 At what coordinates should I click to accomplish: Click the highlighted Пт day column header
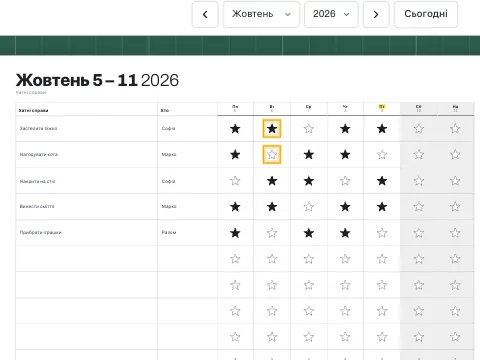(382, 109)
